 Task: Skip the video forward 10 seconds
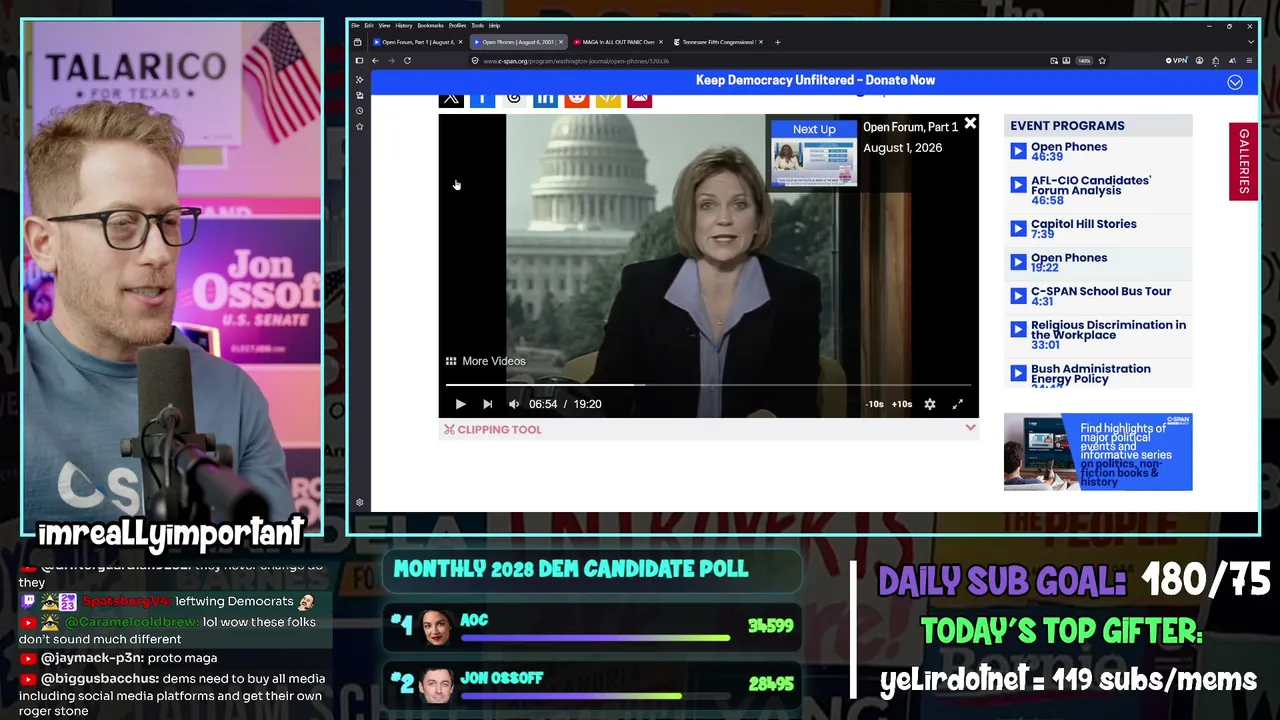pos(902,404)
